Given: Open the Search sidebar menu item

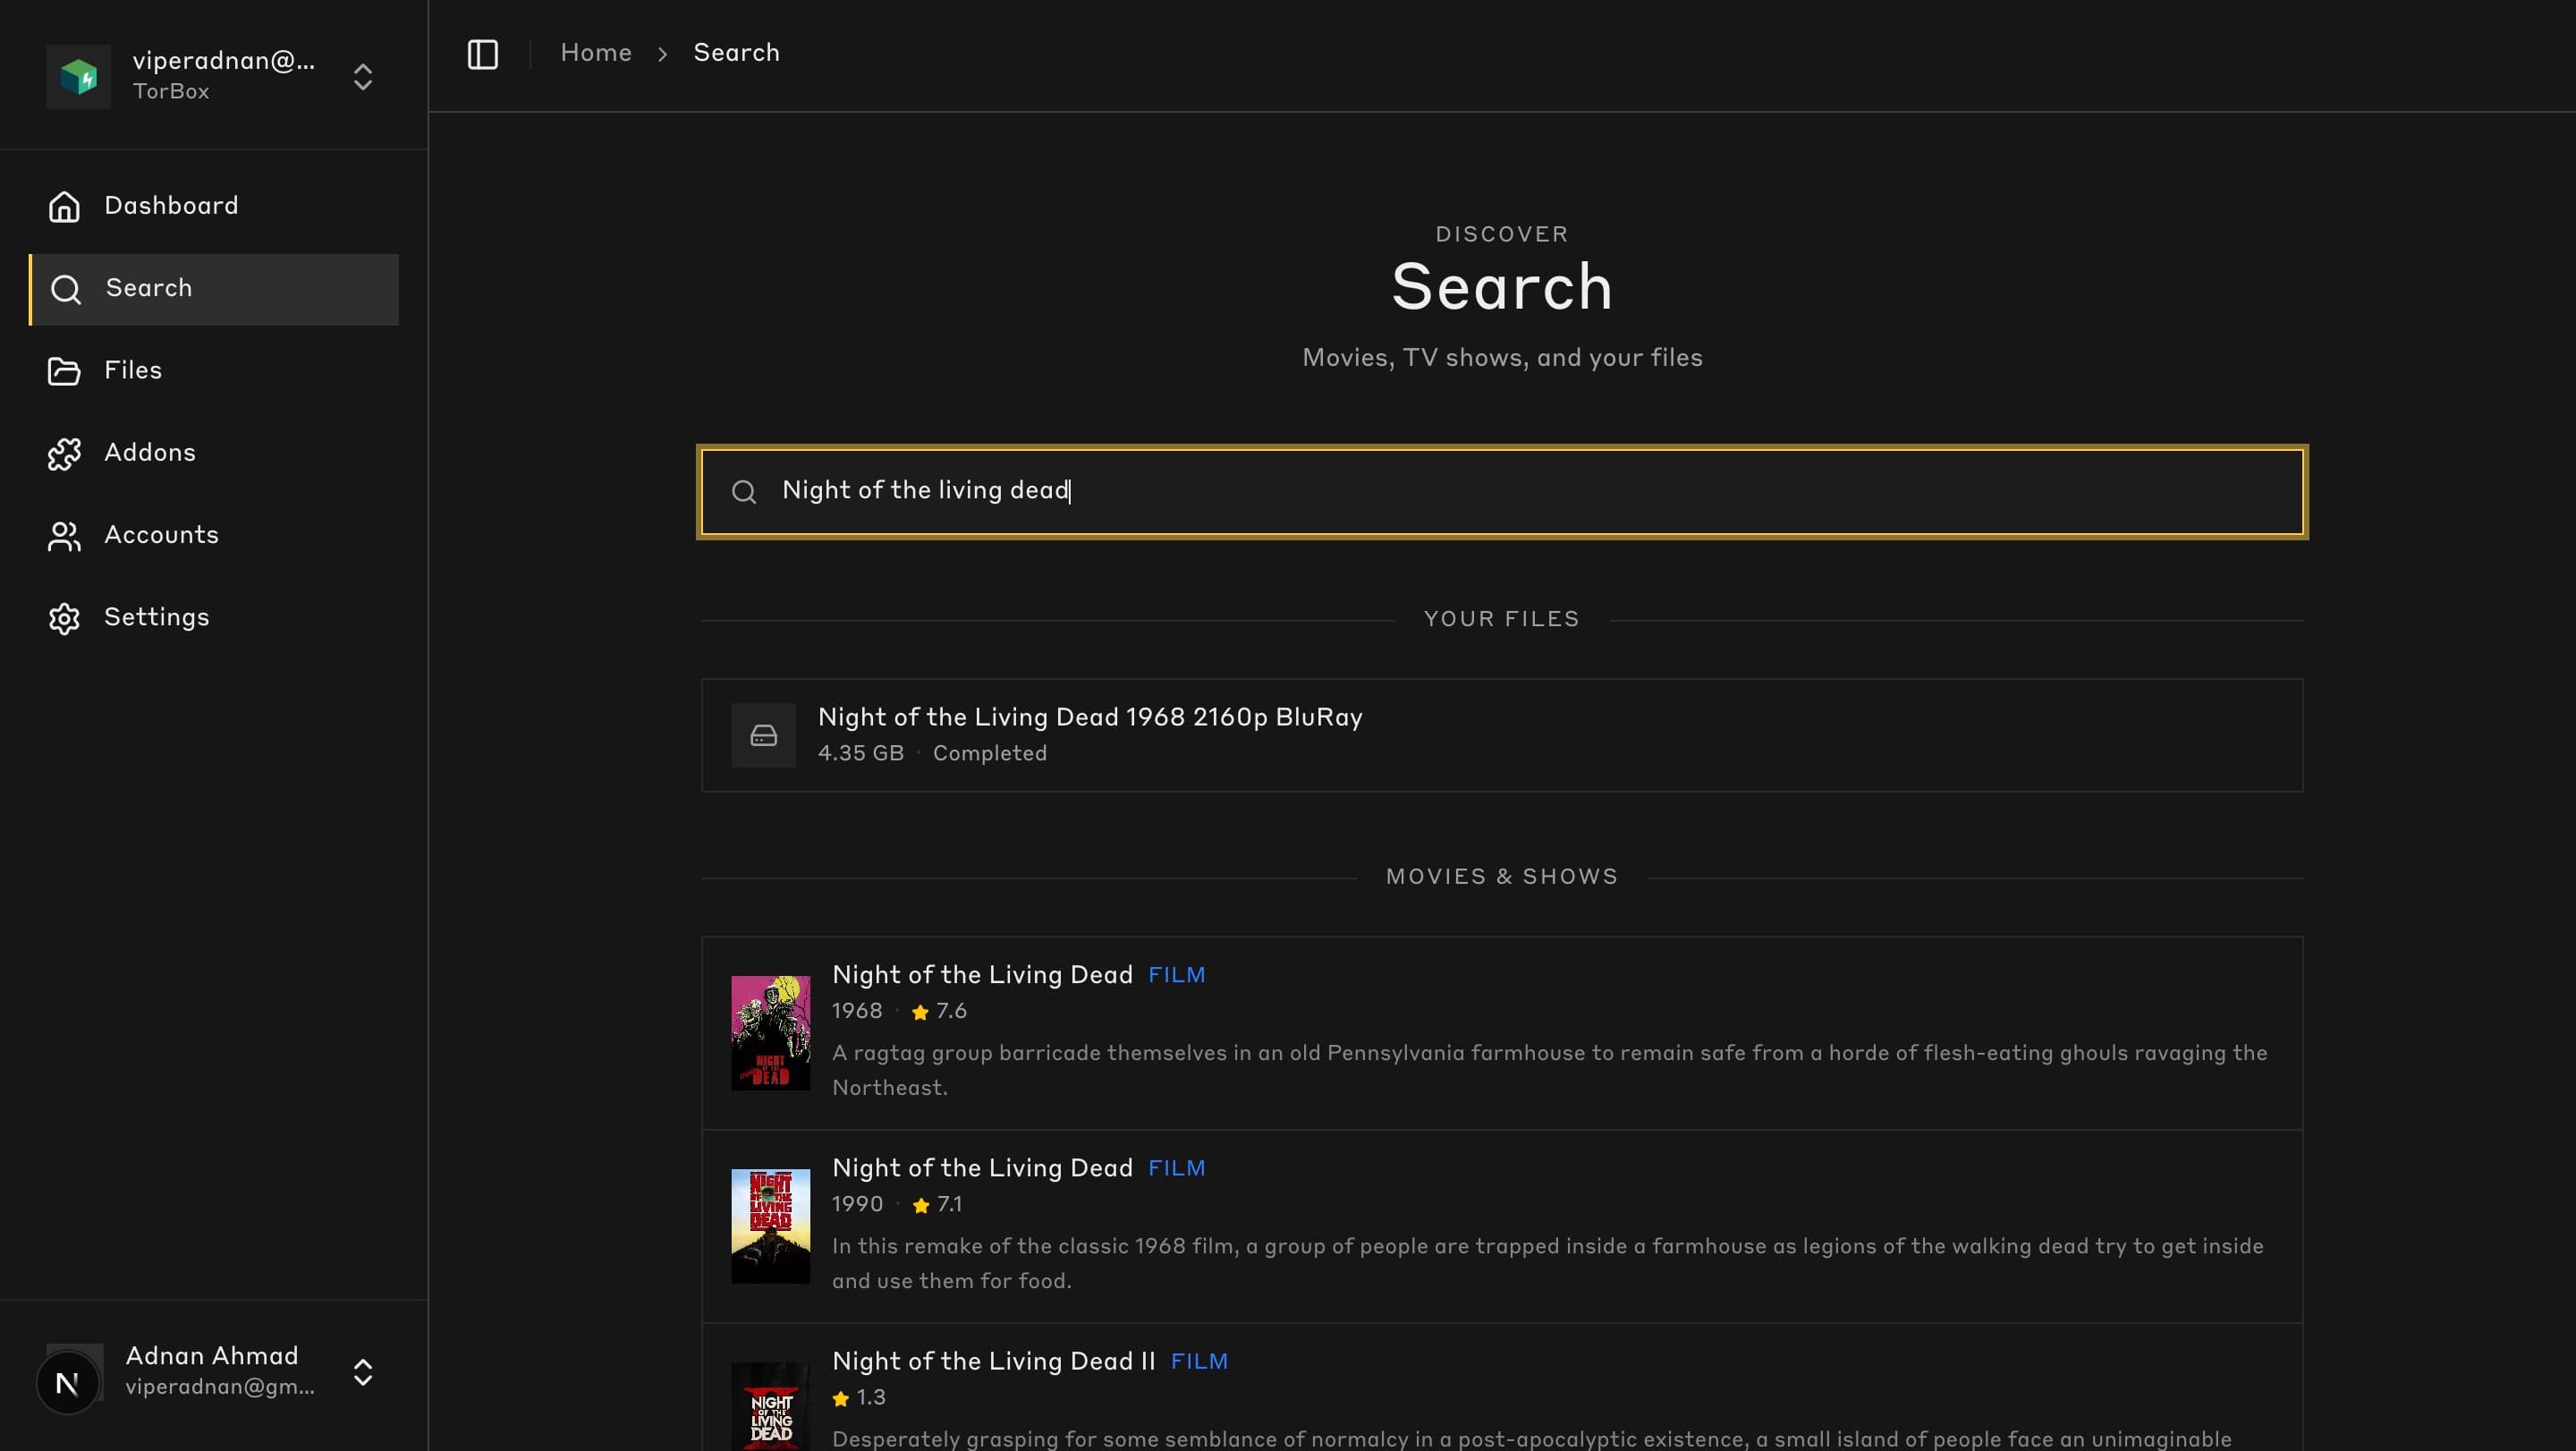Looking at the screenshot, I should coord(214,289).
